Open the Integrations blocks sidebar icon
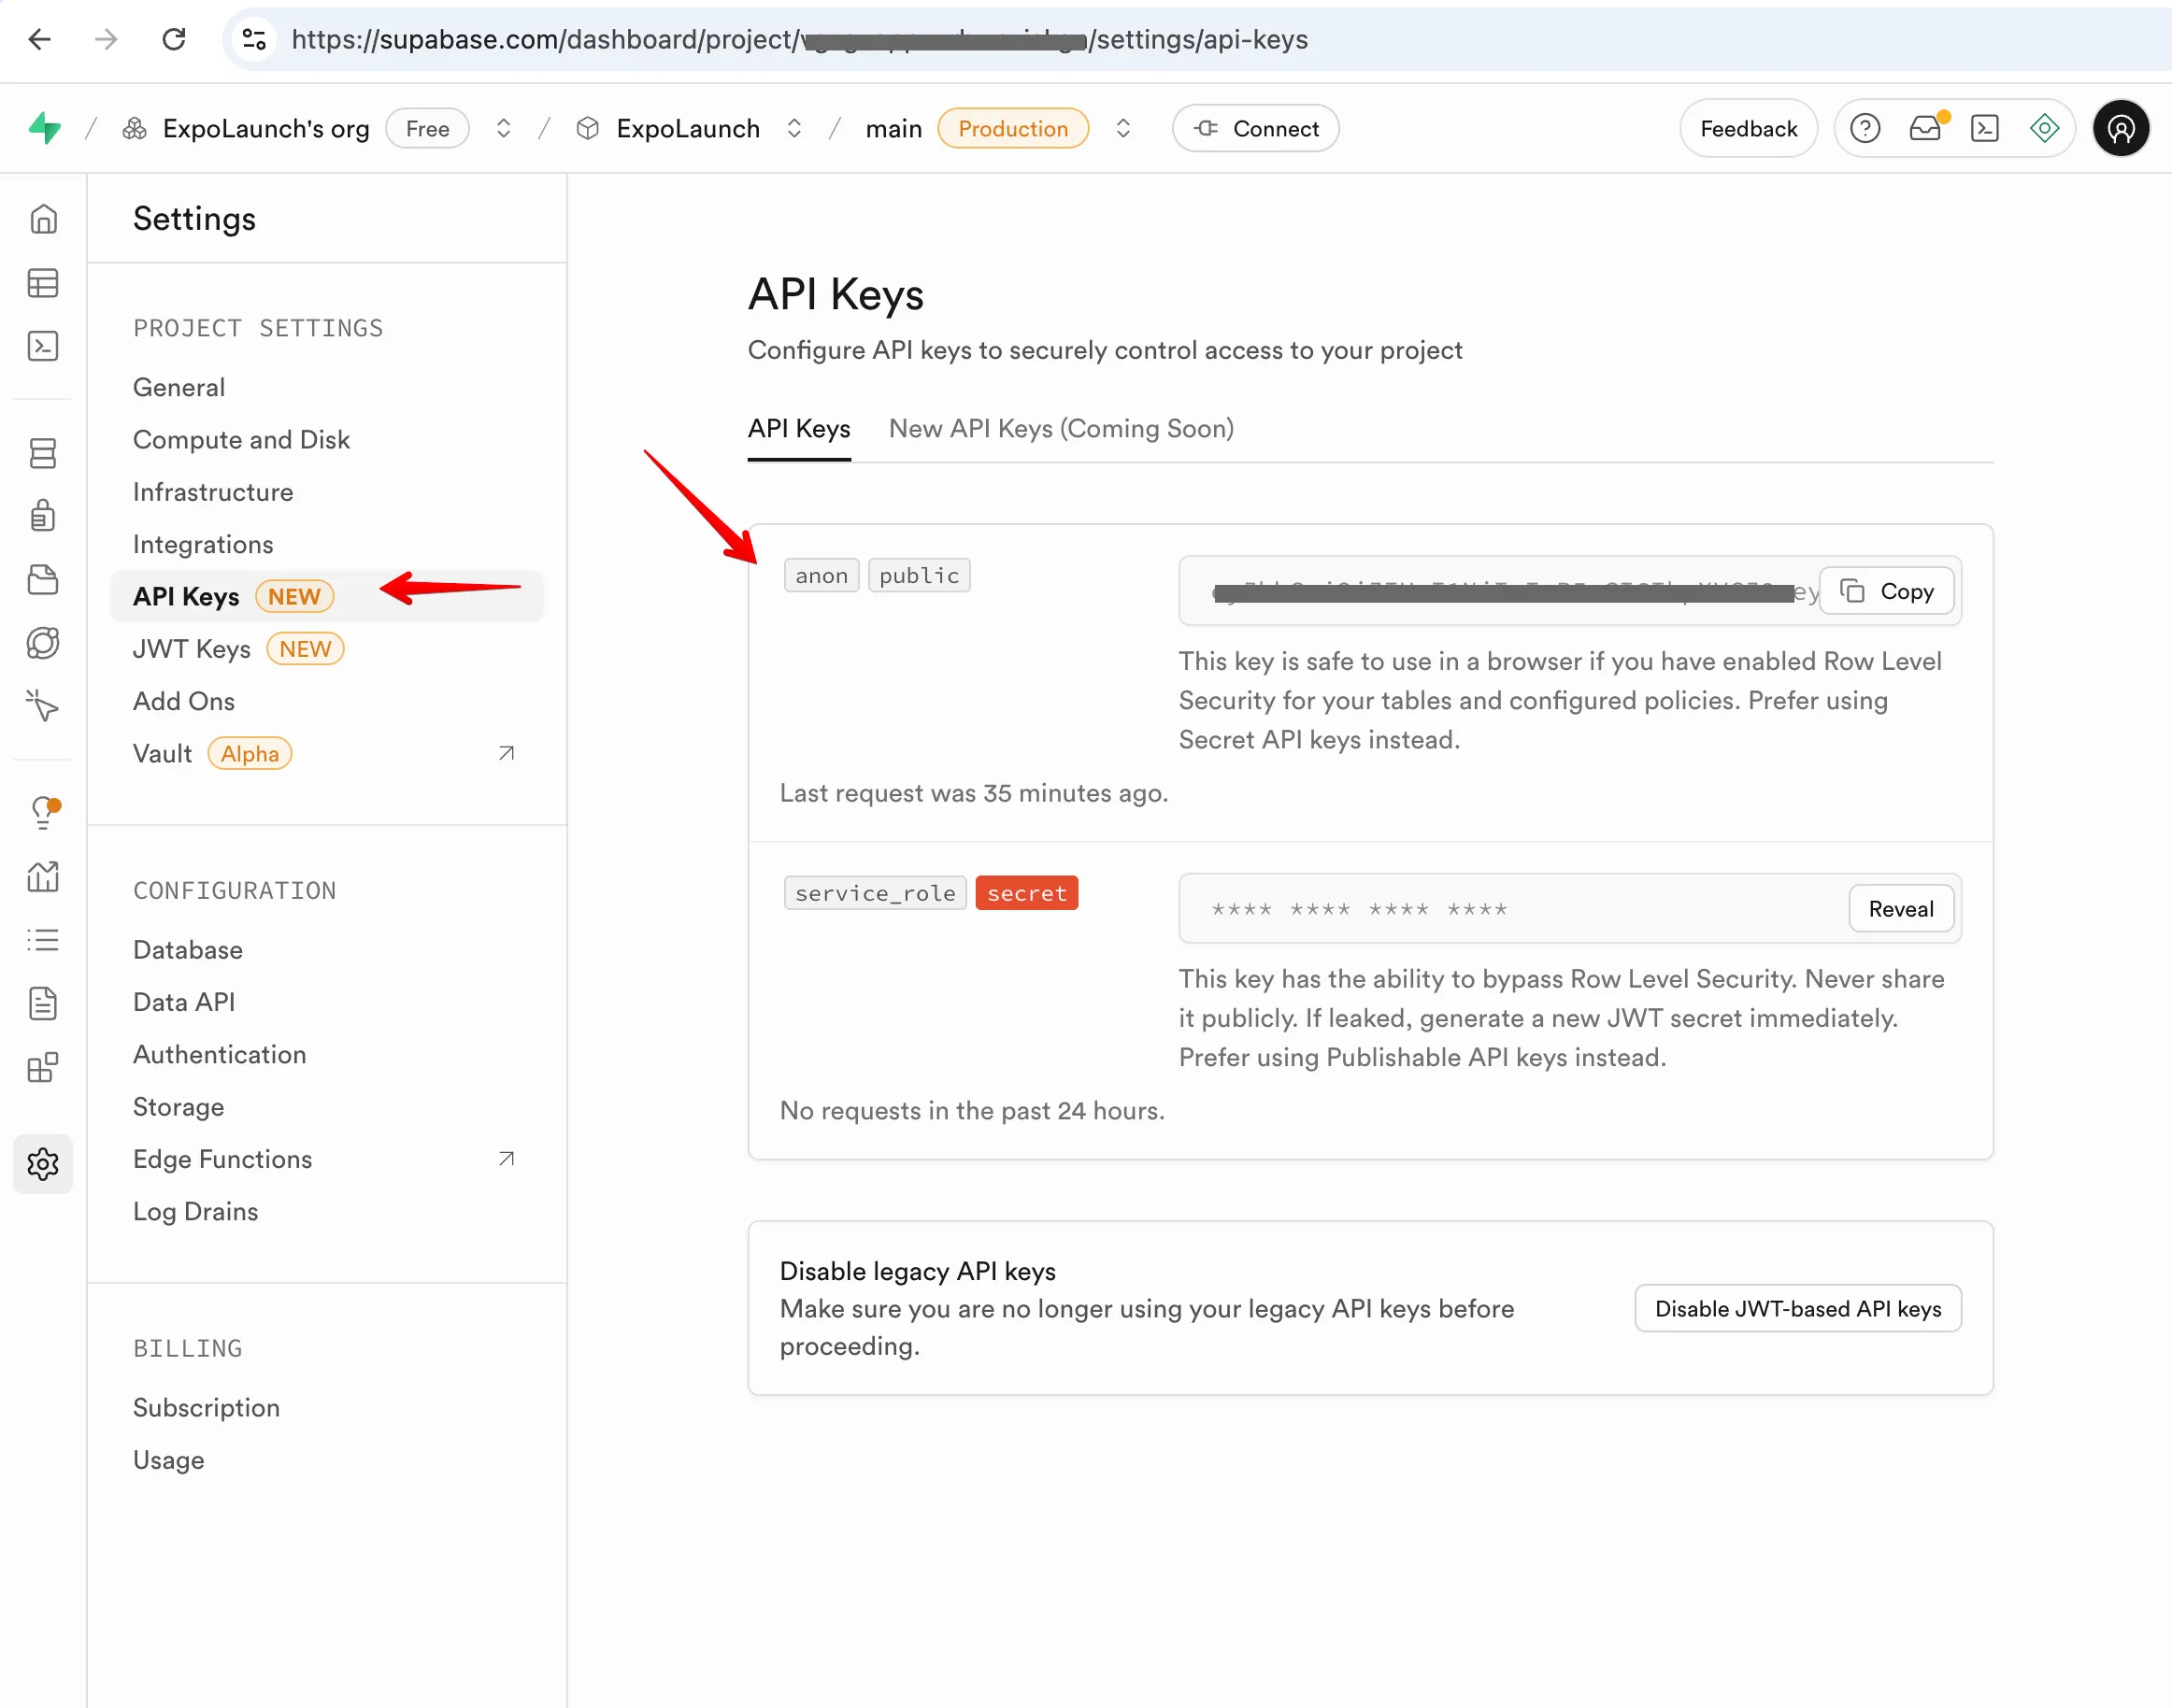This screenshot has width=2172, height=1708. [x=43, y=1067]
